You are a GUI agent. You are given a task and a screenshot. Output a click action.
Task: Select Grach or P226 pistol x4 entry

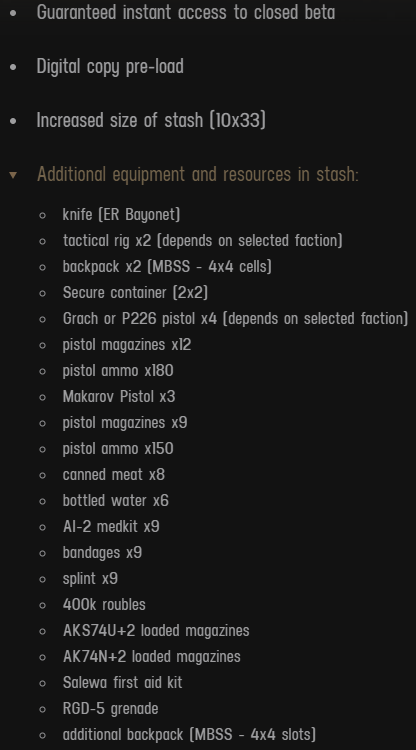235,318
